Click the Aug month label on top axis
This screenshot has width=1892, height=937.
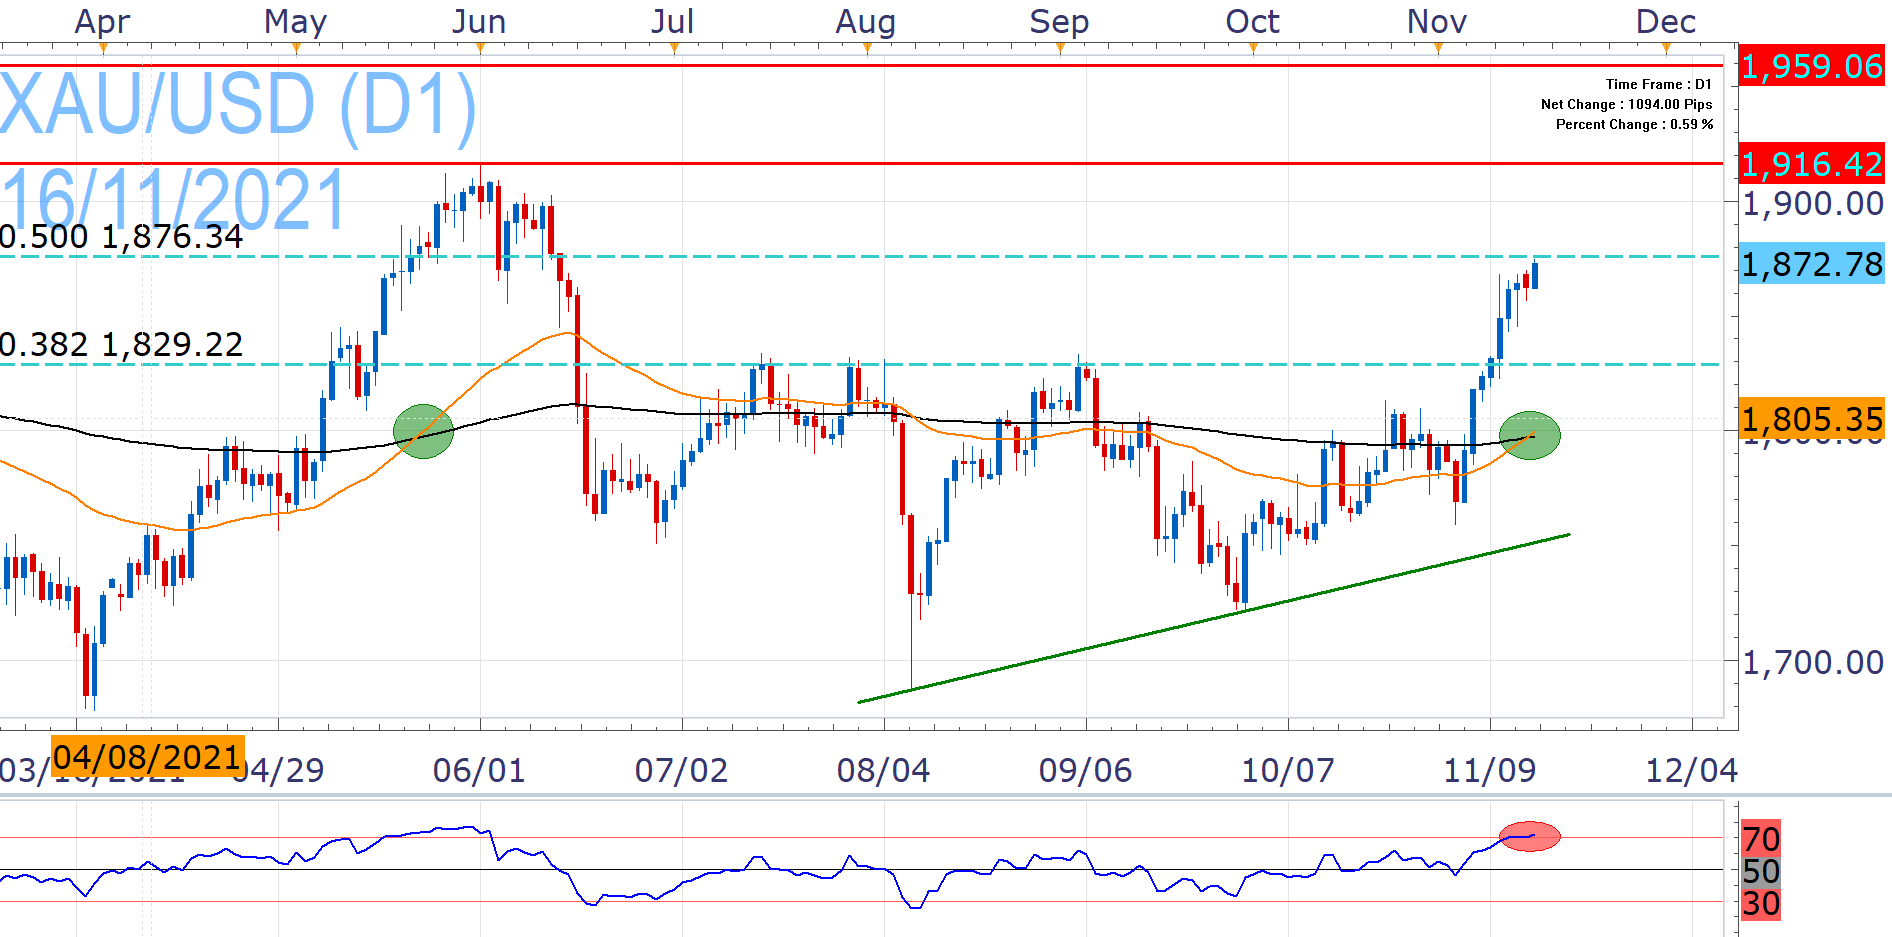click(865, 21)
